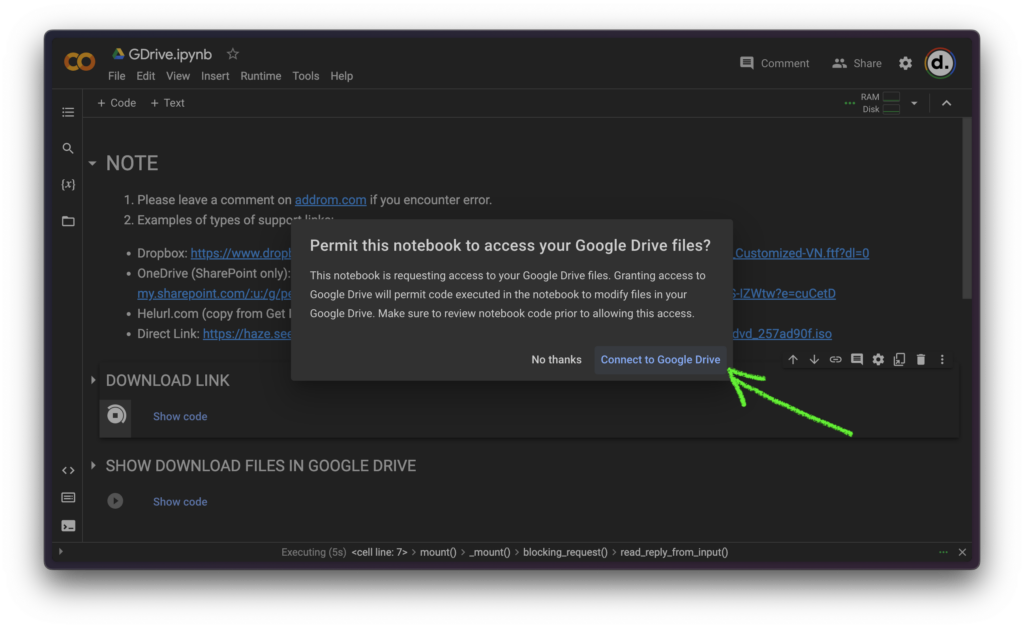Mirror the cell in a tab
The height and width of the screenshot is (628, 1024).
point(899,360)
